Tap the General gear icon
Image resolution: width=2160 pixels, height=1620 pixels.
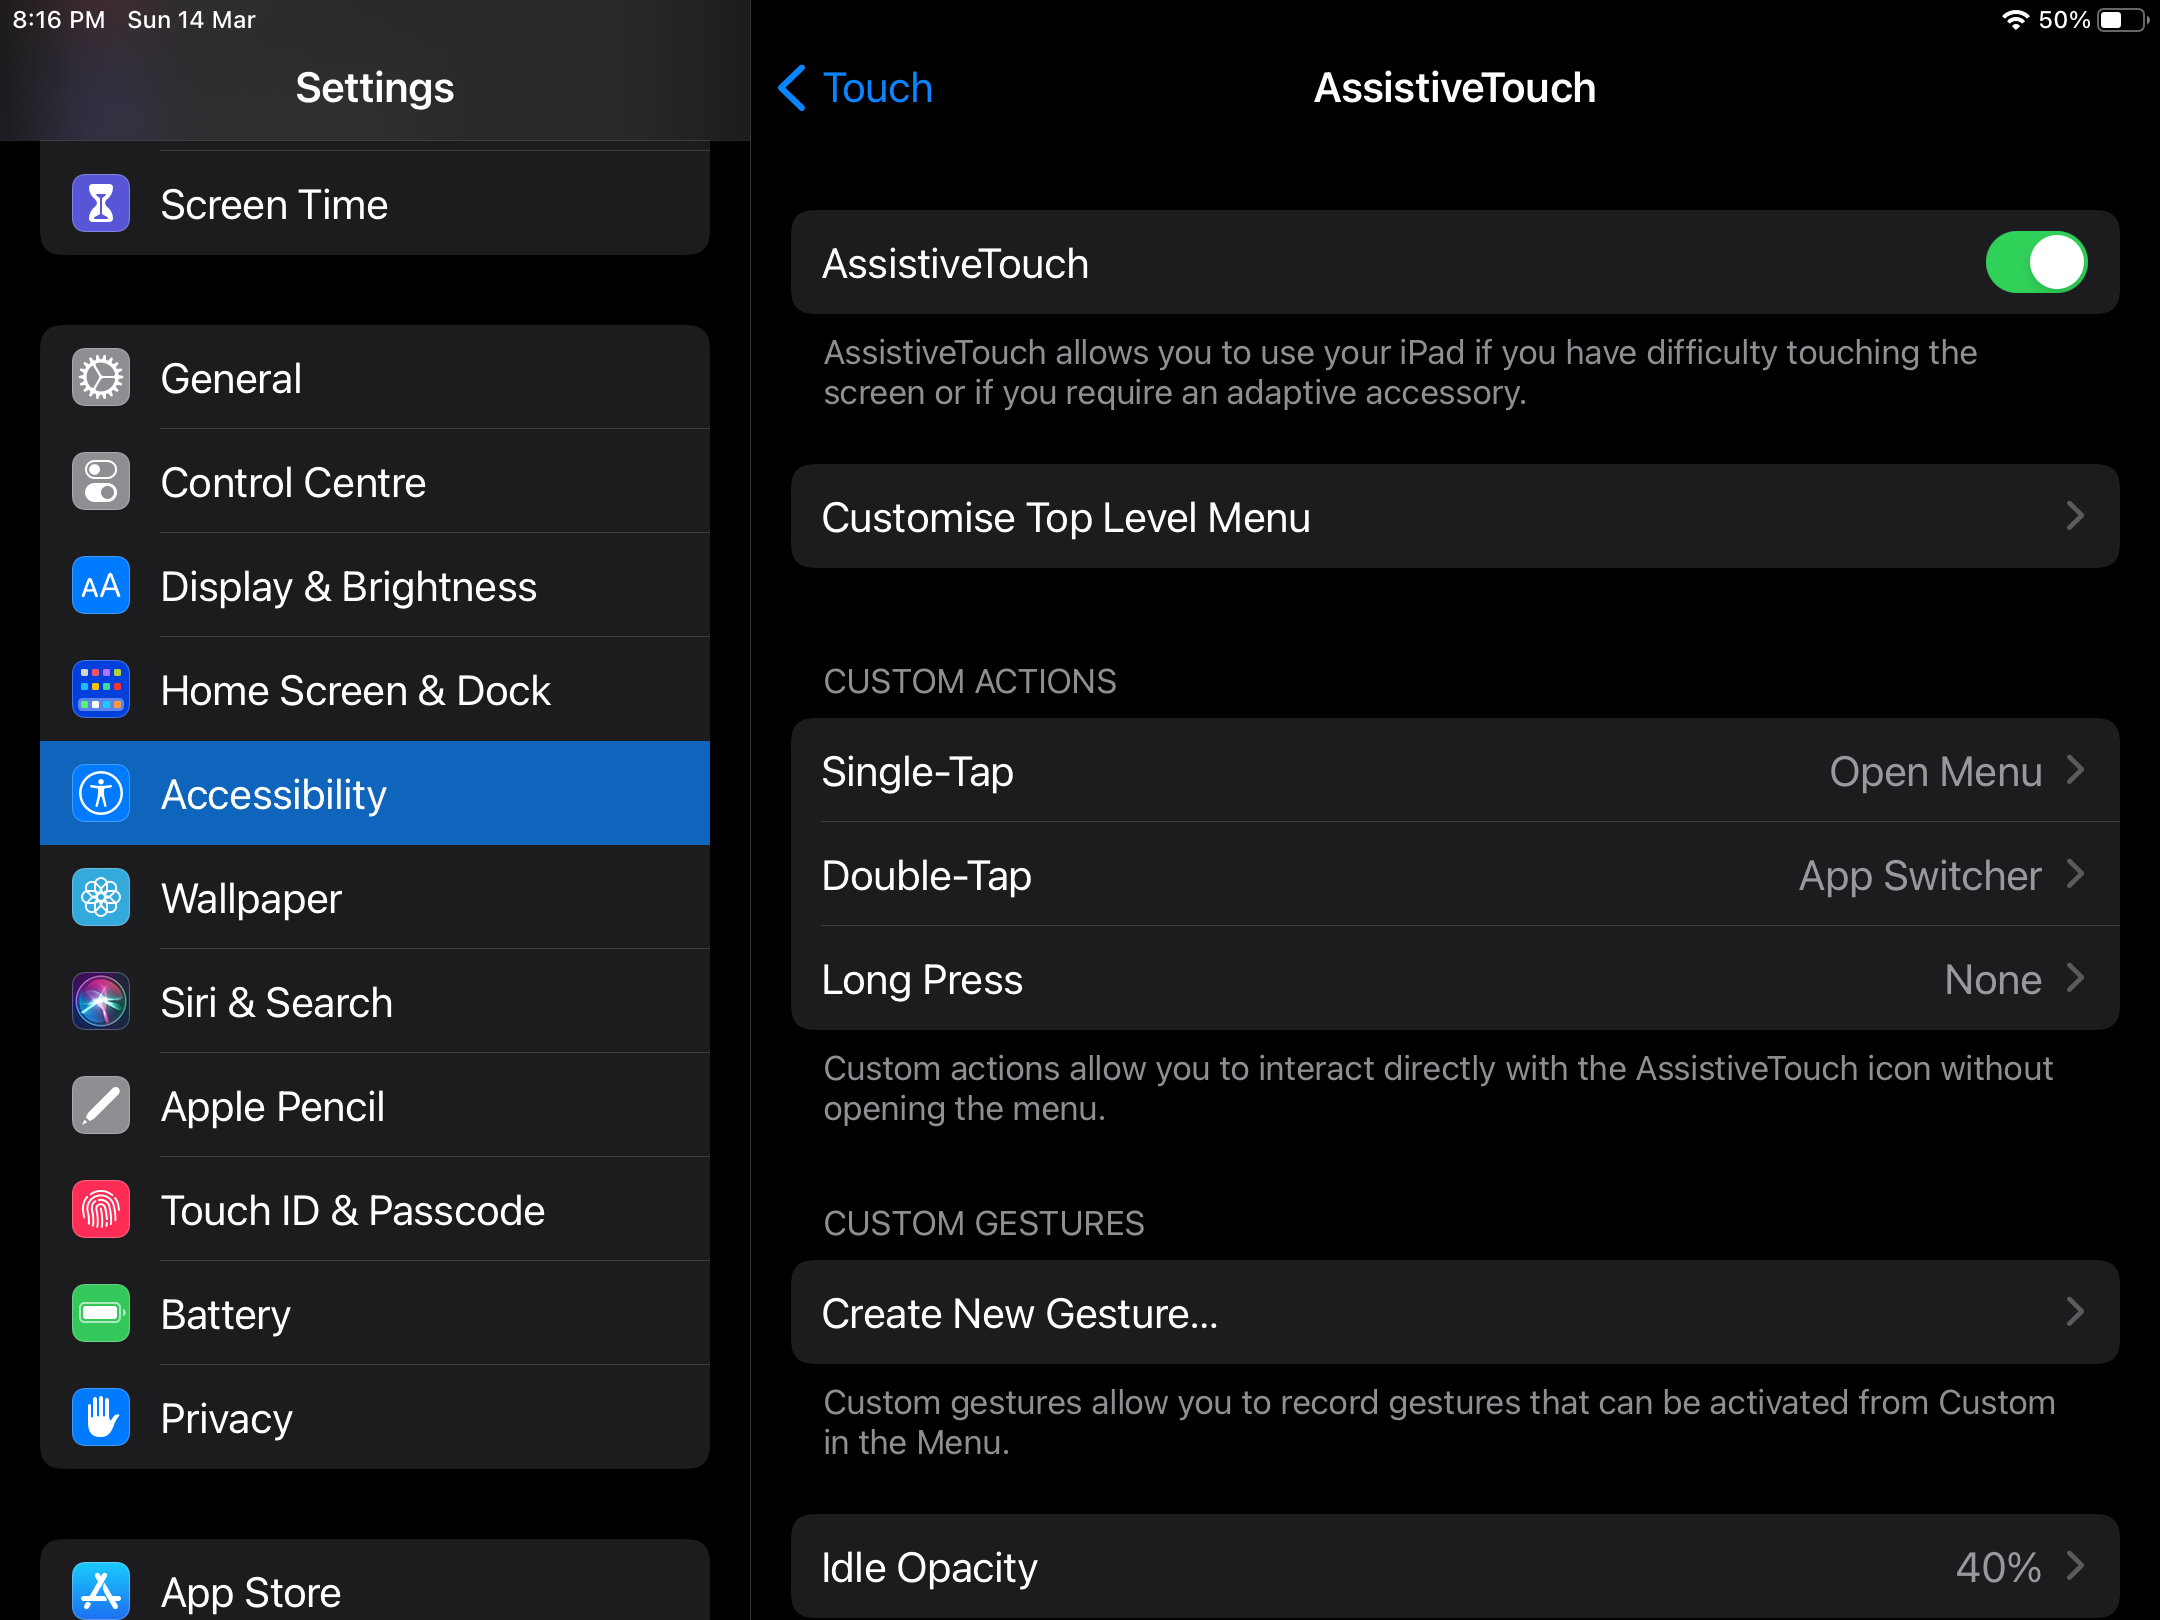tap(101, 378)
